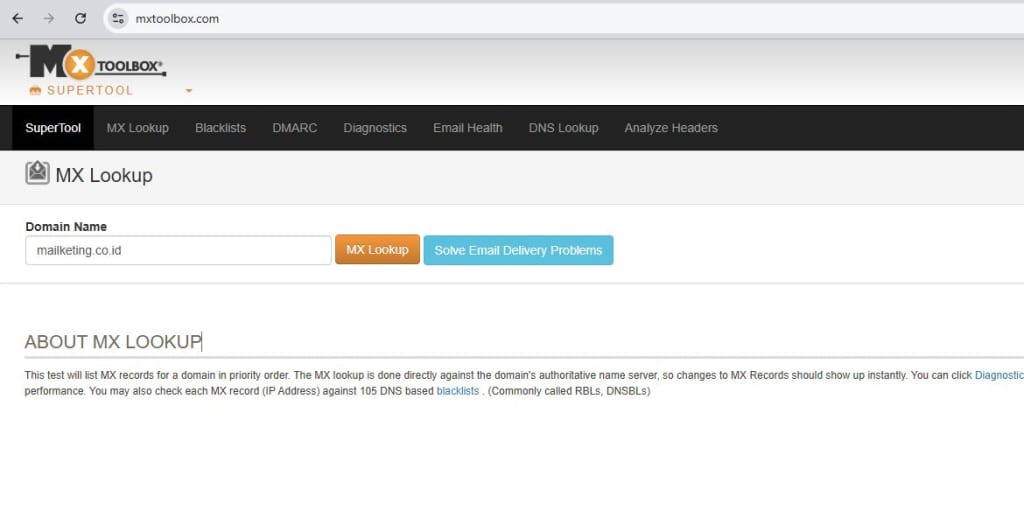Click the MX Lookup heading envelope icon
The height and width of the screenshot is (511, 1024).
tap(37, 174)
